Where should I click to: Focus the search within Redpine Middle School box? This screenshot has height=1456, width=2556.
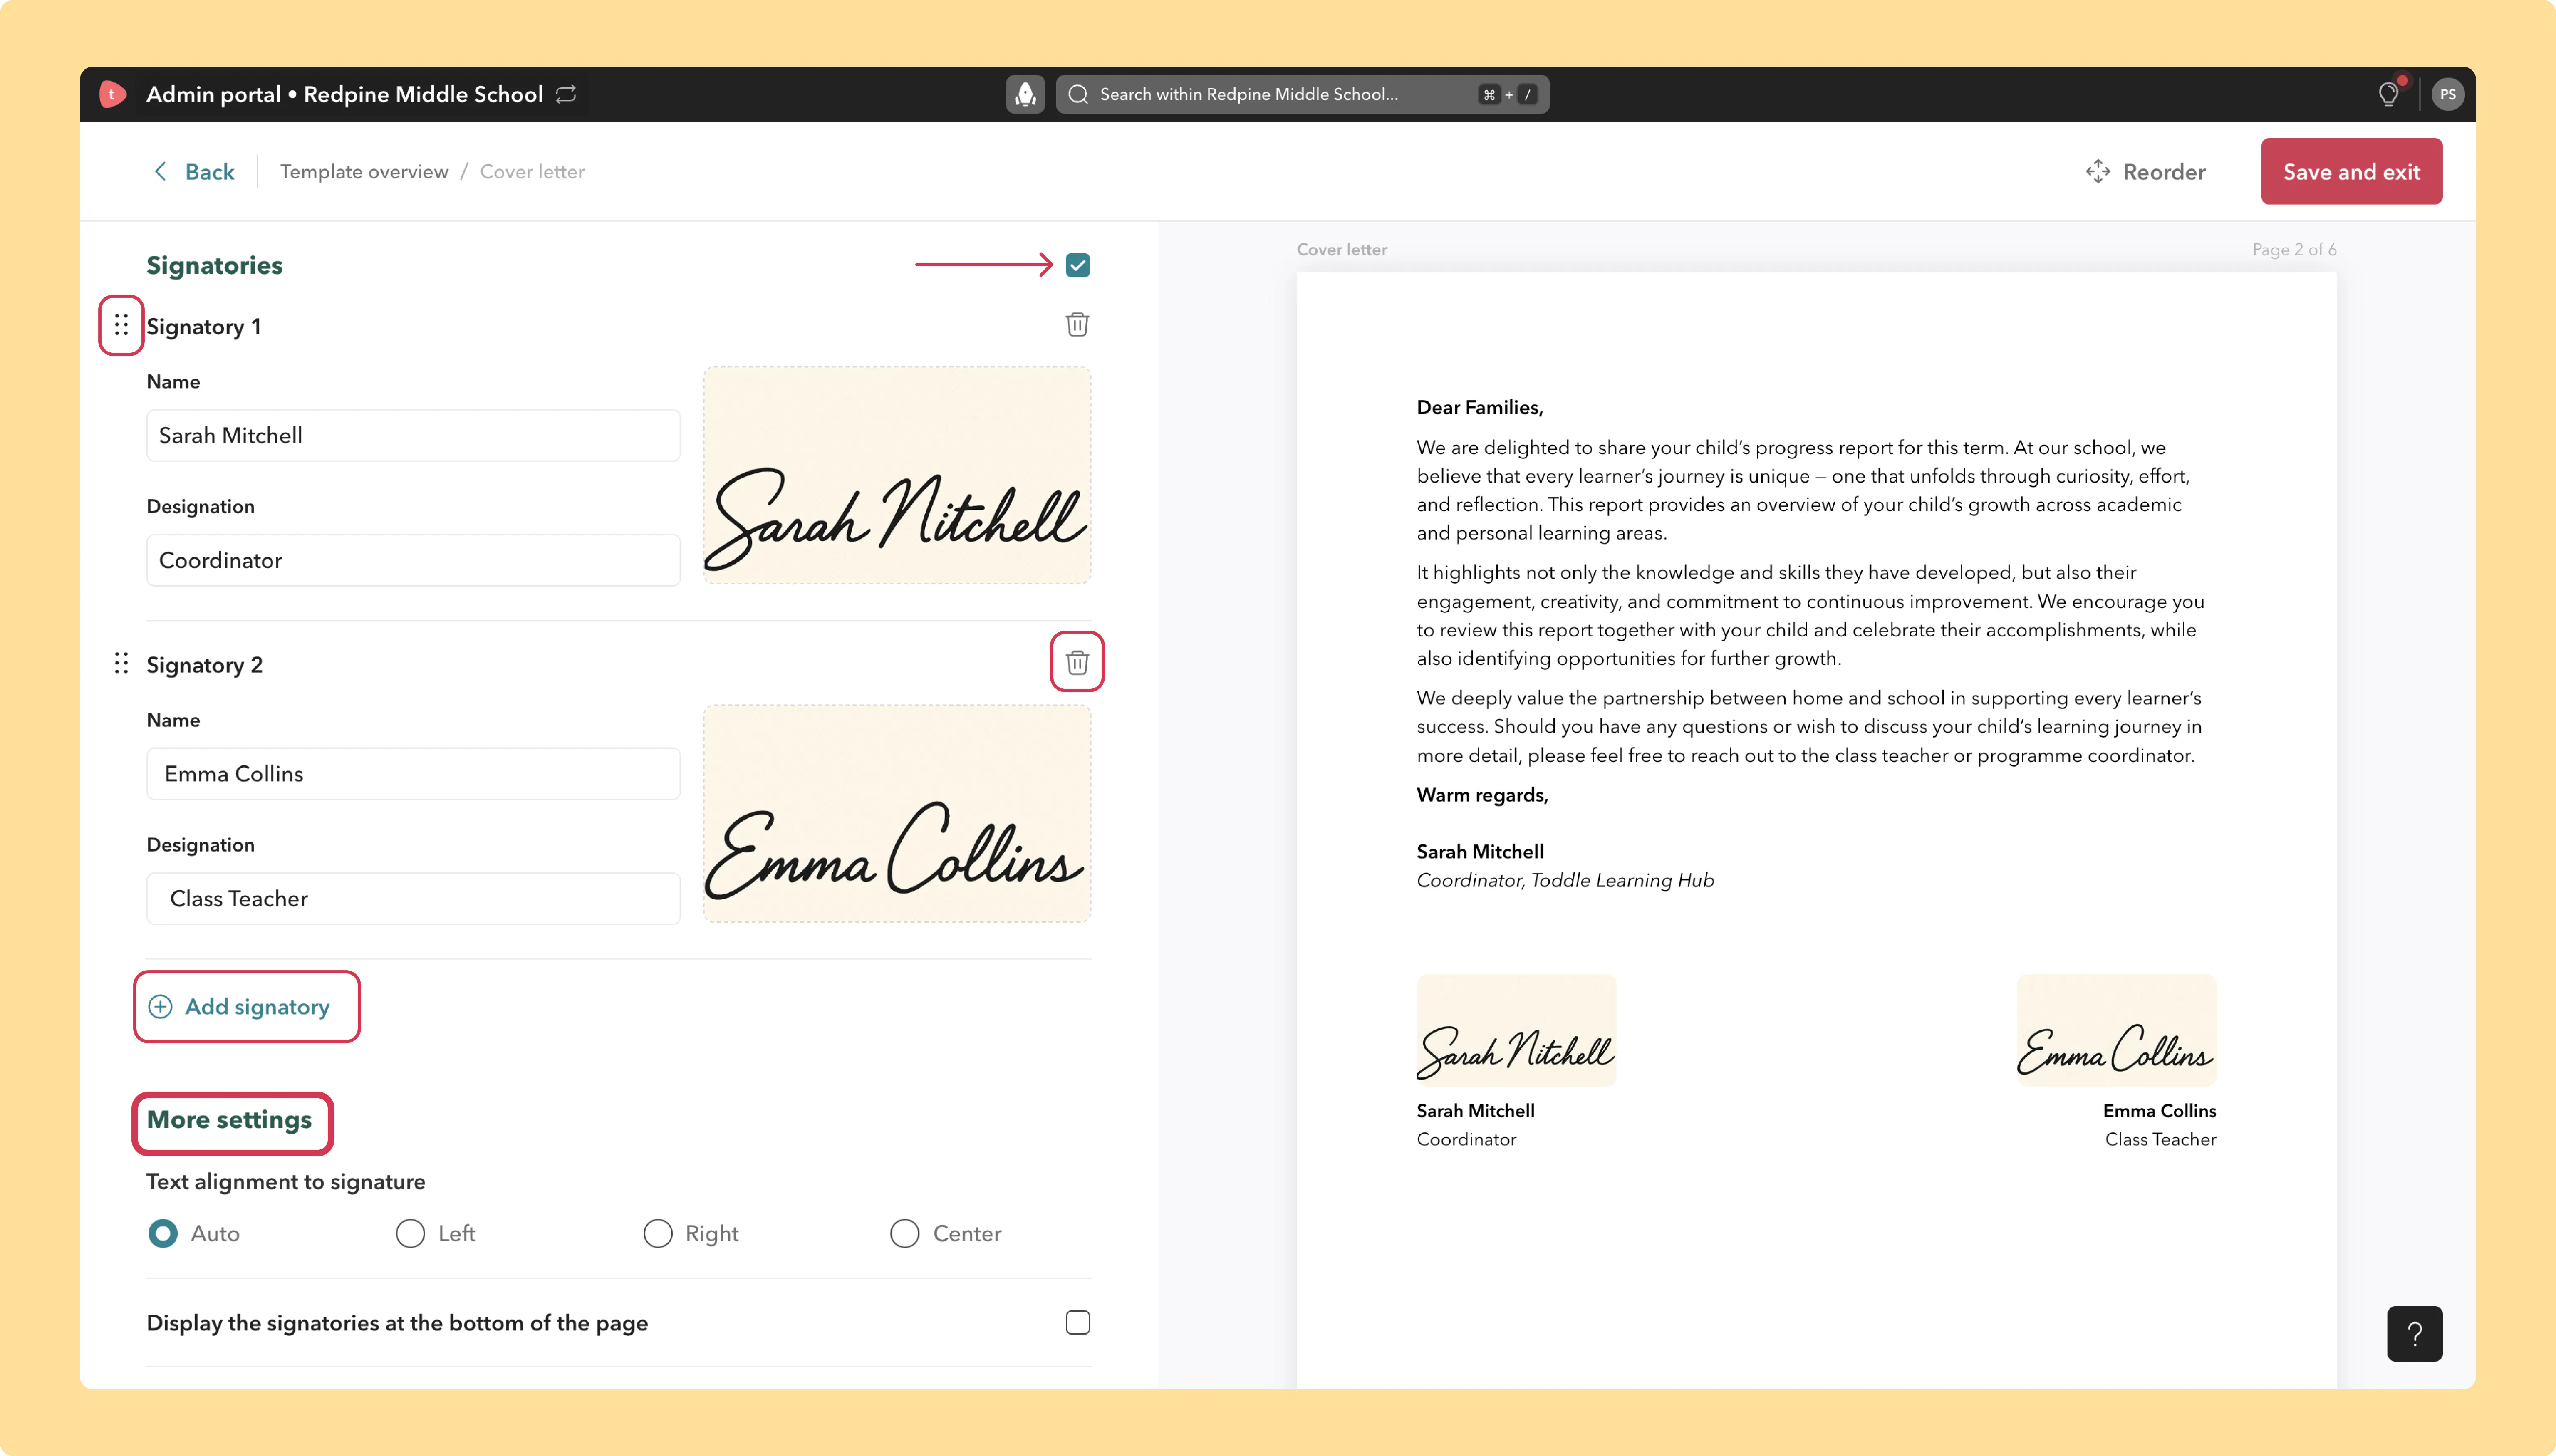(1302, 94)
